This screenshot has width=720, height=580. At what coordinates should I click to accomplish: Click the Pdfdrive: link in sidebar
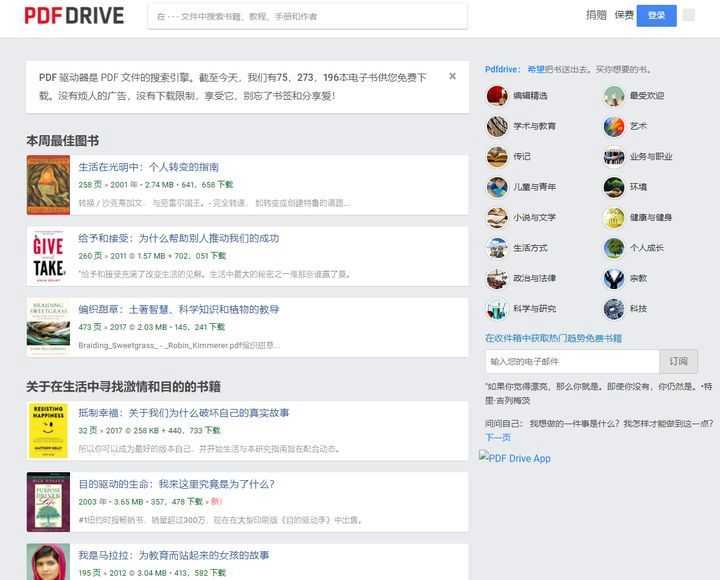503,69
